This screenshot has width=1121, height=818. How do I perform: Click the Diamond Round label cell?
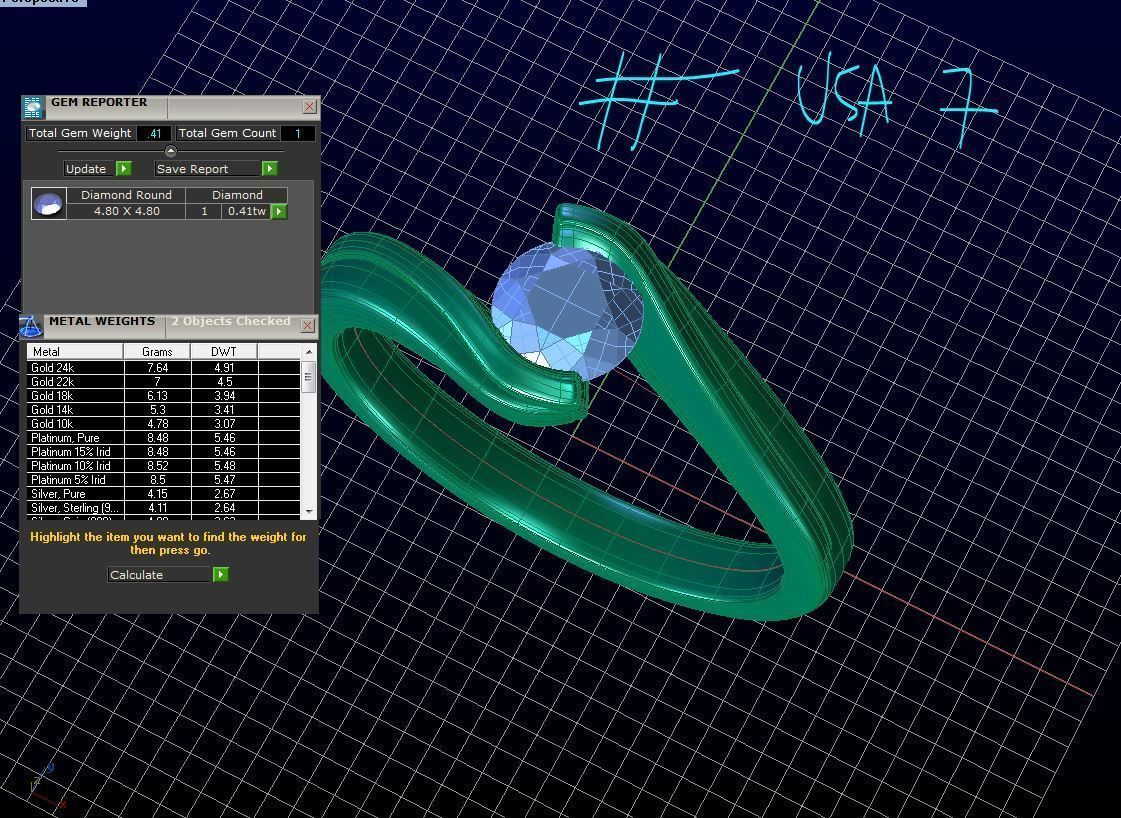126,195
